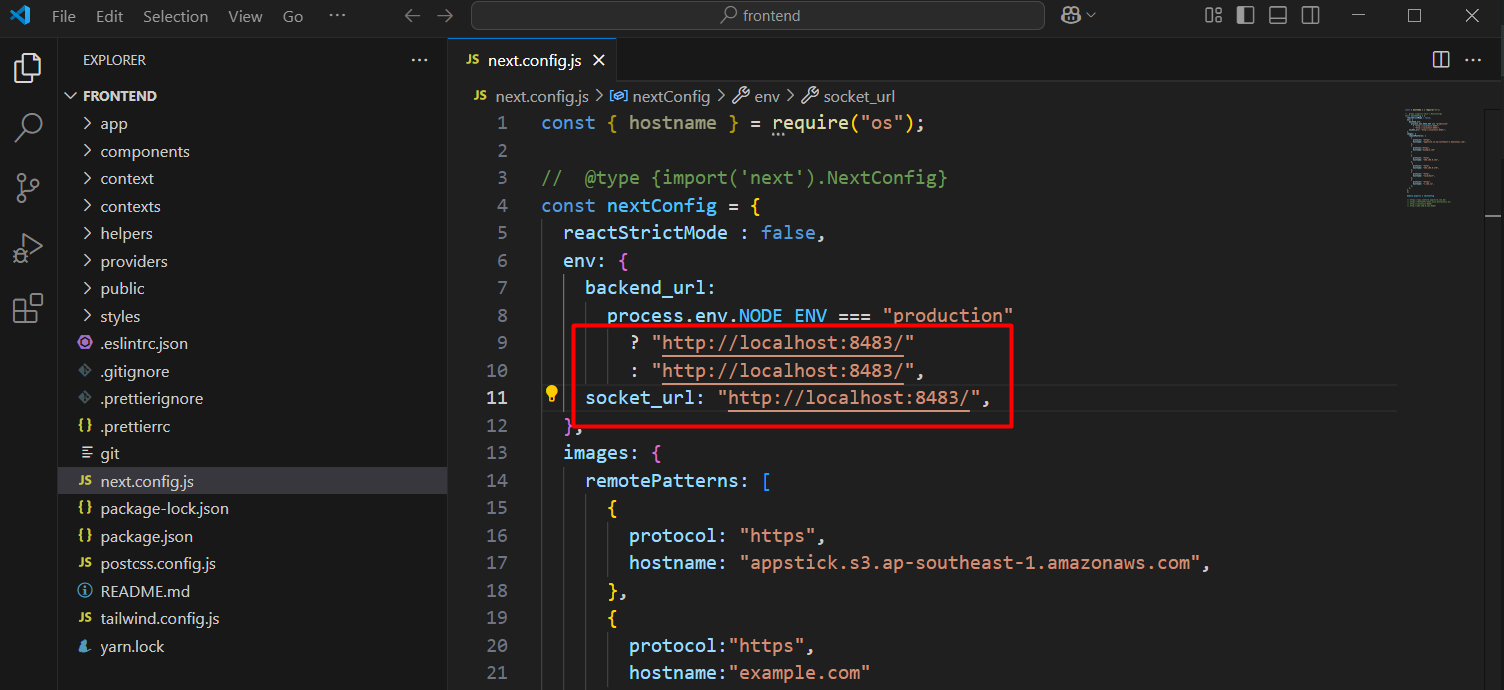
Task: Select next.config.js in the explorer tree
Action: point(252,481)
